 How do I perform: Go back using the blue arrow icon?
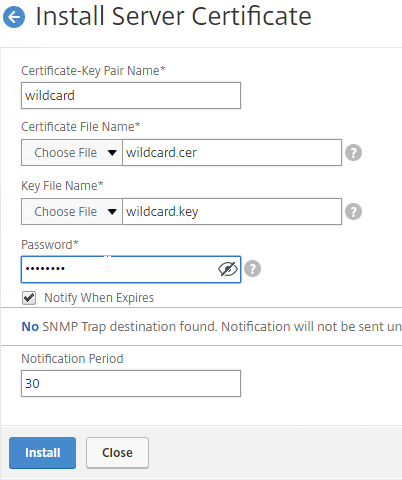click(14, 17)
